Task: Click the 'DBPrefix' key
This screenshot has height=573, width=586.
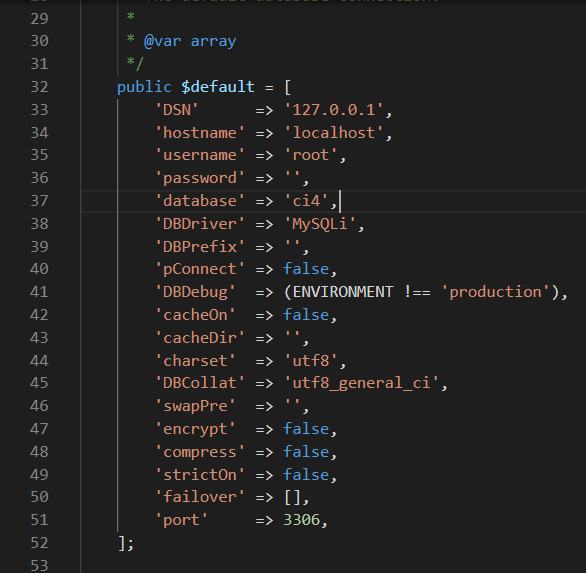Action: 200,247
